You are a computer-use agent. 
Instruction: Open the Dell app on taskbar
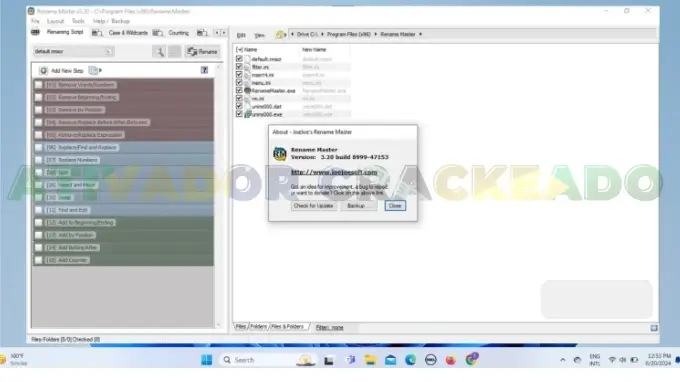click(431, 360)
